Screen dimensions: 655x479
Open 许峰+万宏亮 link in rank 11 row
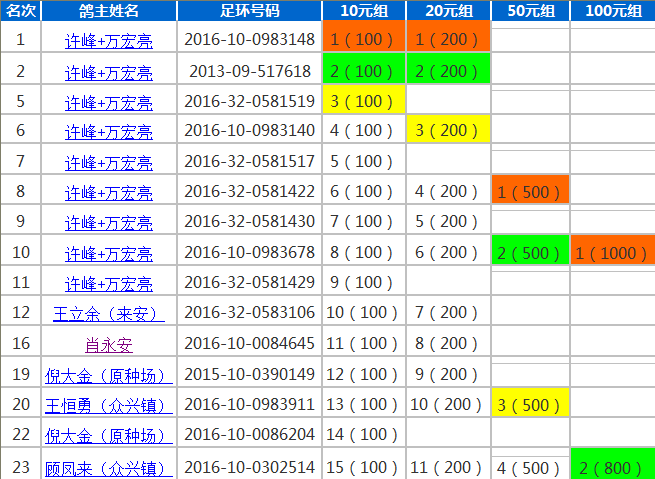(x=108, y=284)
